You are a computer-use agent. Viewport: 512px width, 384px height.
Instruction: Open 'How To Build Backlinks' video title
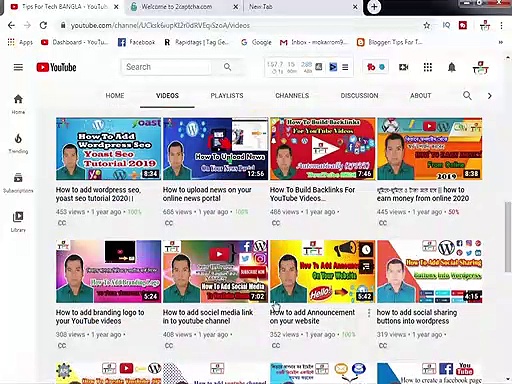coord(312,194)
